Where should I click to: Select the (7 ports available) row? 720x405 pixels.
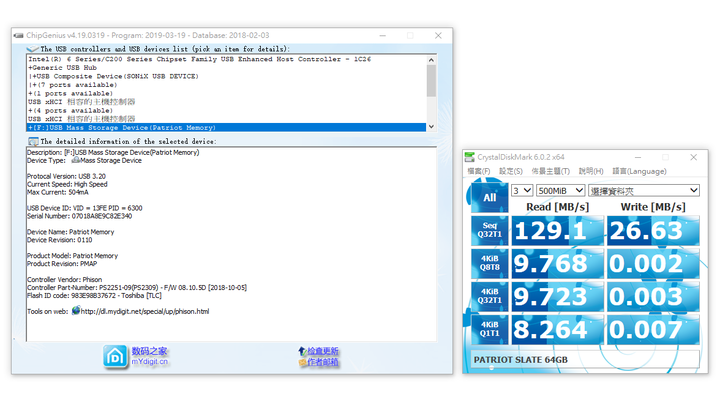(226, 85)
